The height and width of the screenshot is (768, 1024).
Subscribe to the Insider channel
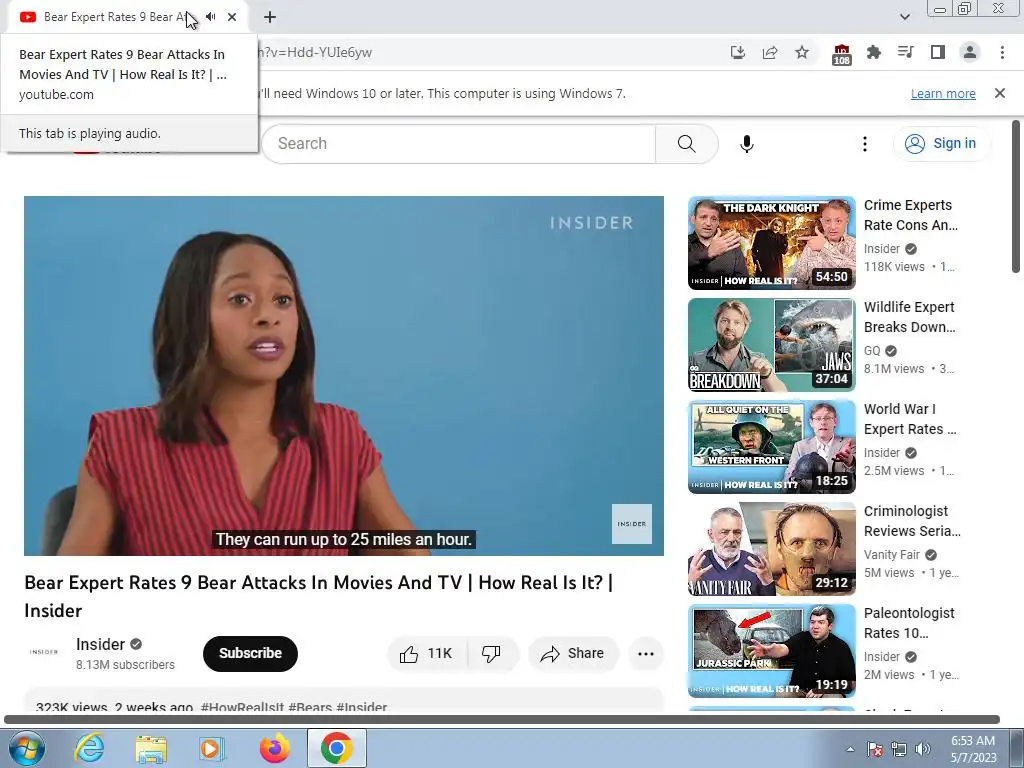pos(250,653)
